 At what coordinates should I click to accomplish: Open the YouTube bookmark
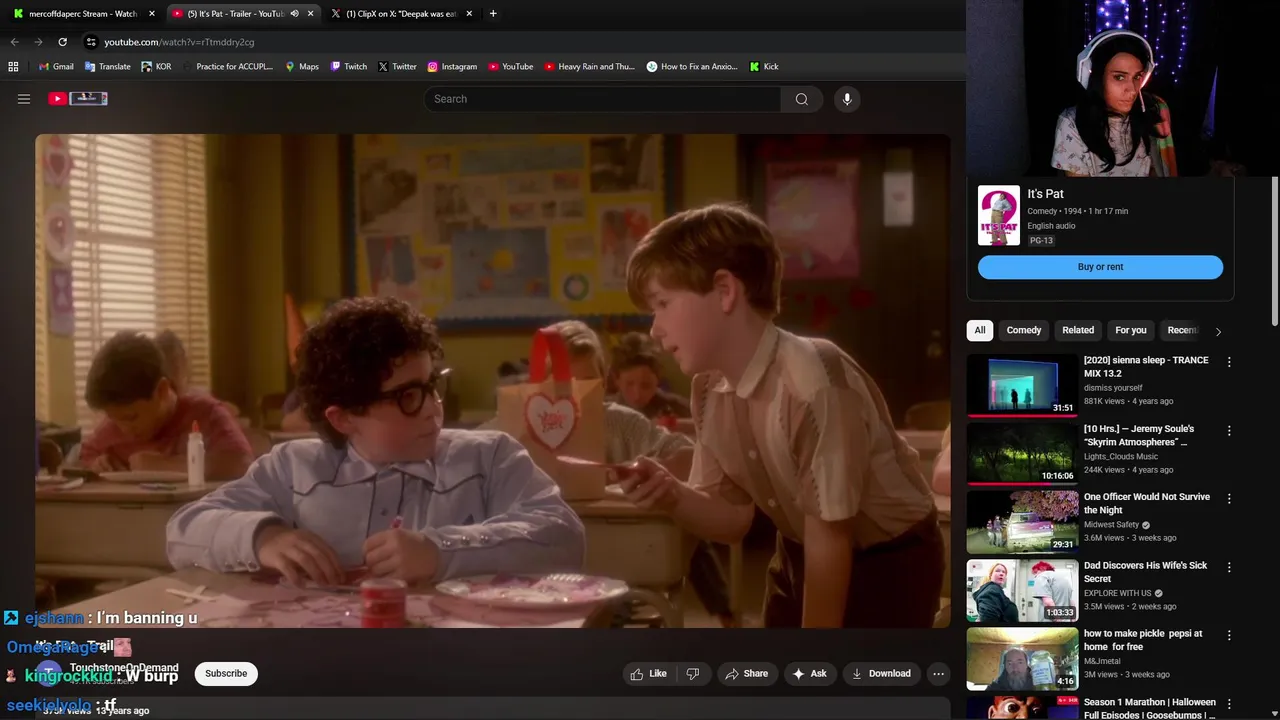coord(511,67)
